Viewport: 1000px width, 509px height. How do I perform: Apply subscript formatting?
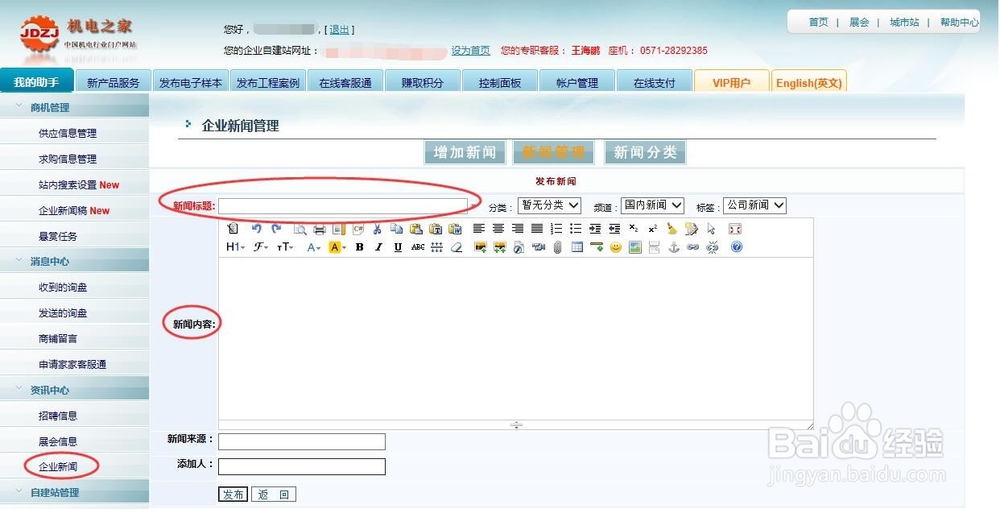(x=633, y=228)
